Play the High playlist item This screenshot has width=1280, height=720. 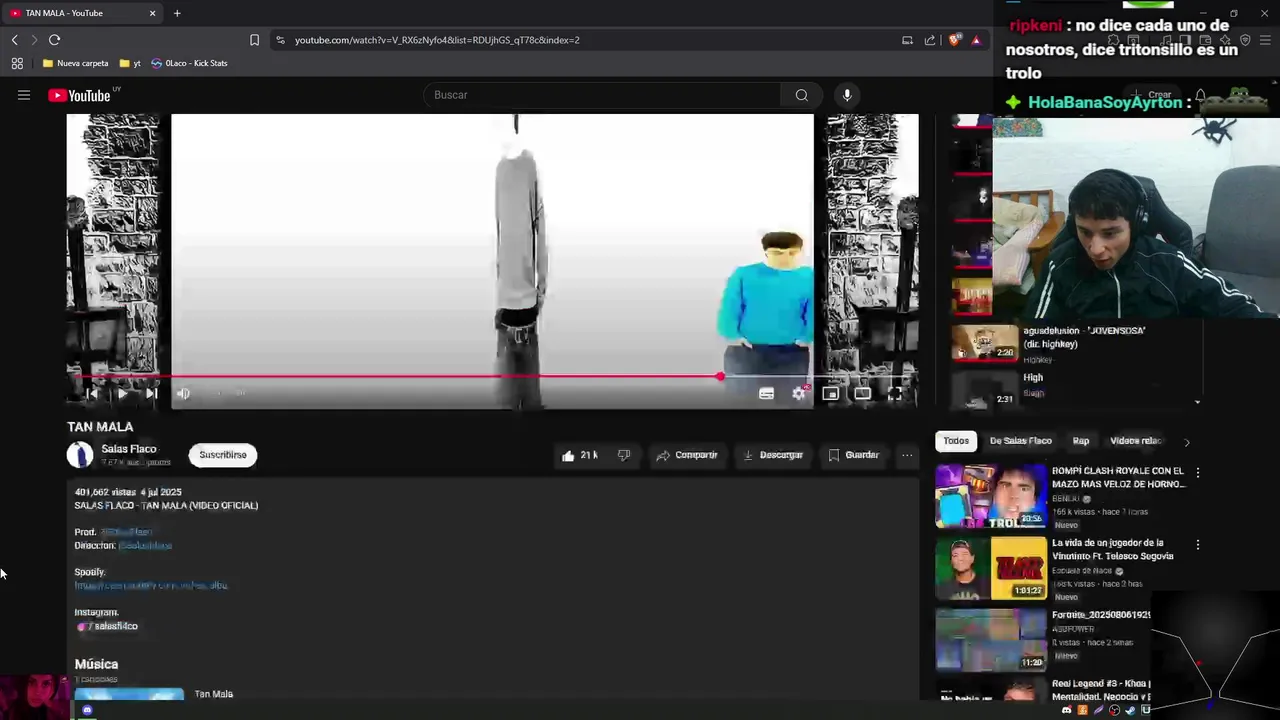click(1075, 387)
